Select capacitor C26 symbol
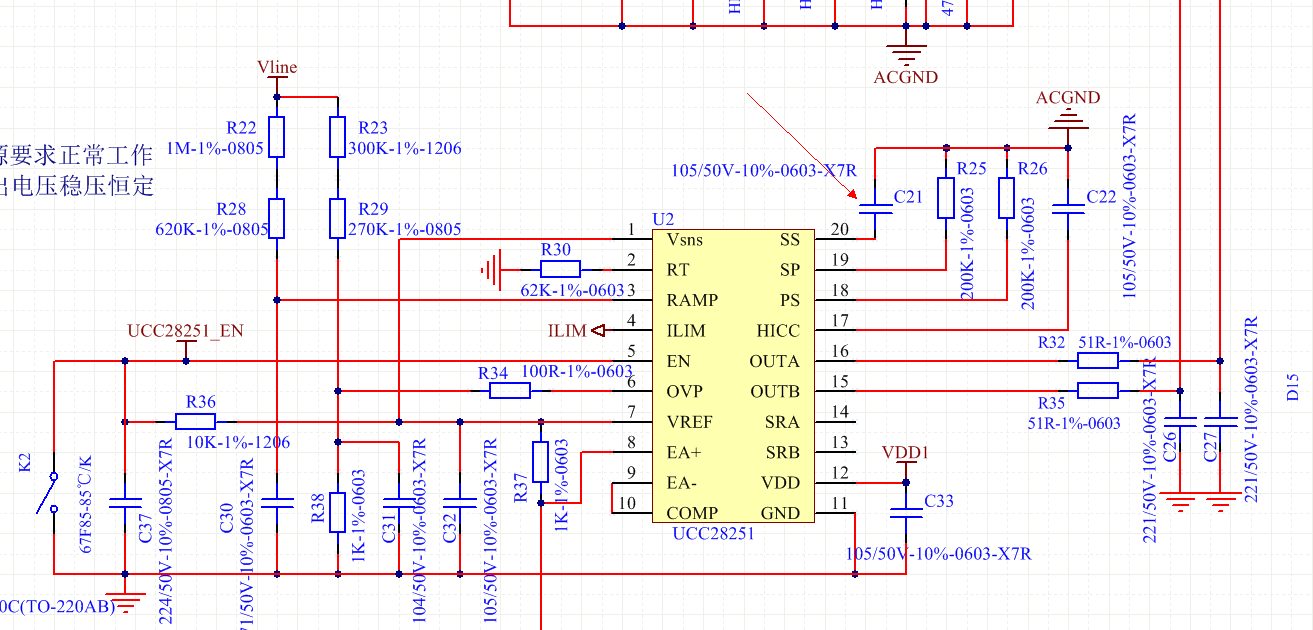Viewport: 1313px width, 630px height. tap(1180, 421)
